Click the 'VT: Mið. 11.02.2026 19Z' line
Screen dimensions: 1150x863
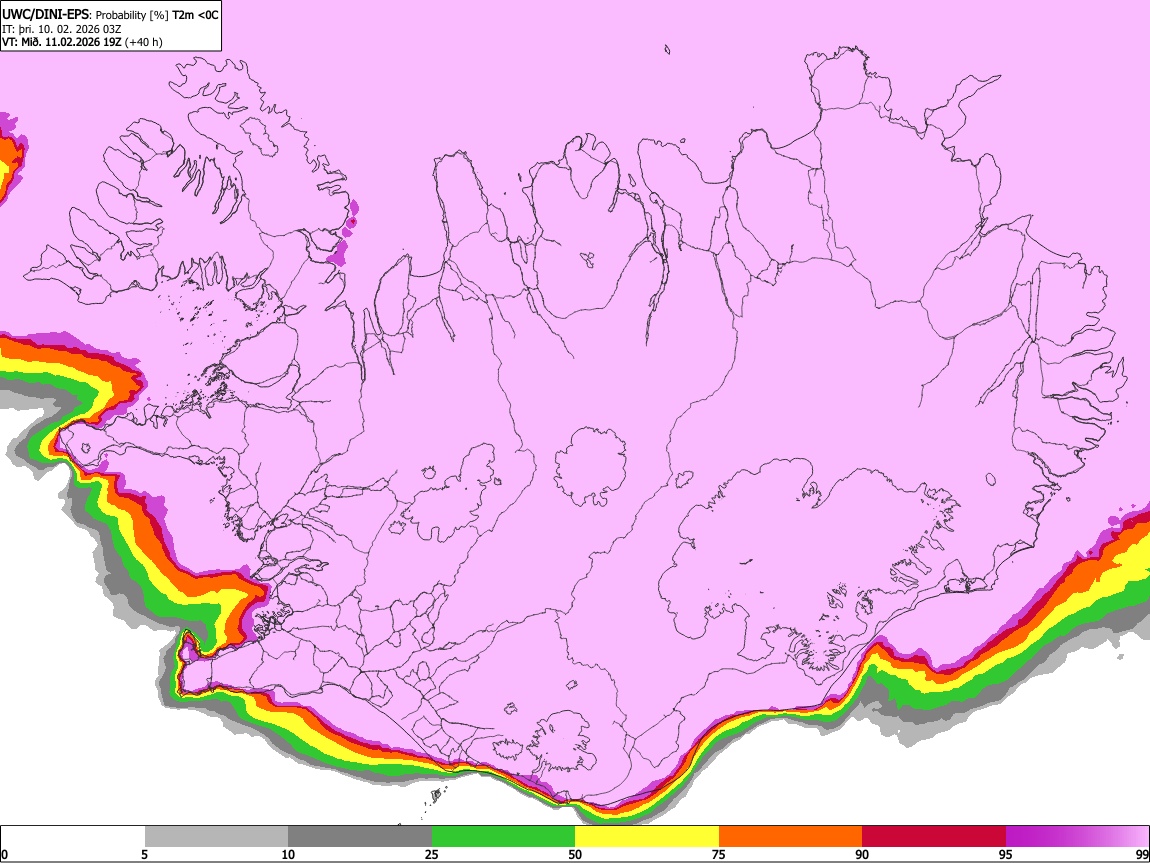point(62,42)
